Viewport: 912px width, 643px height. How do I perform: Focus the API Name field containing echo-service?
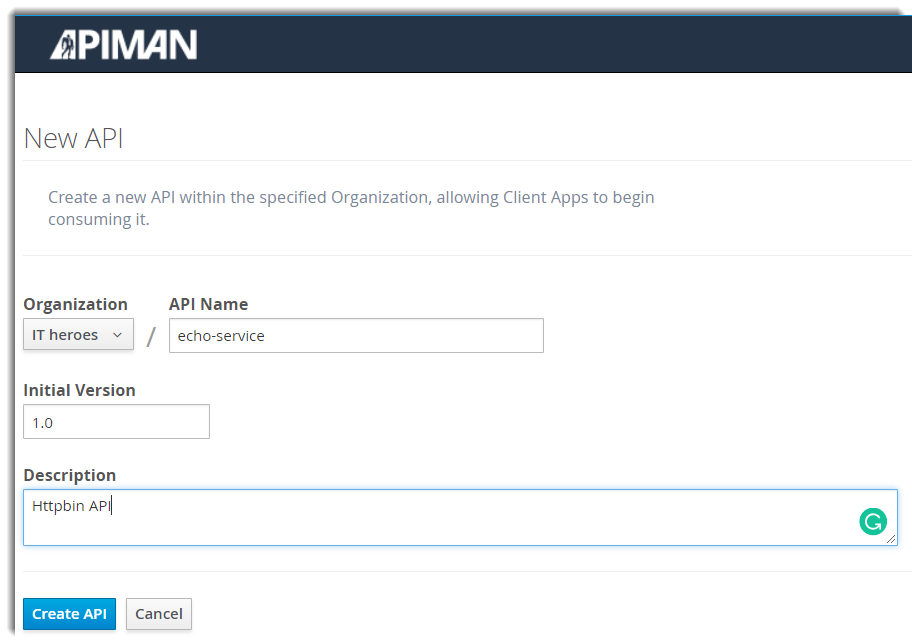pyautogui.click(x=356, y=335)
